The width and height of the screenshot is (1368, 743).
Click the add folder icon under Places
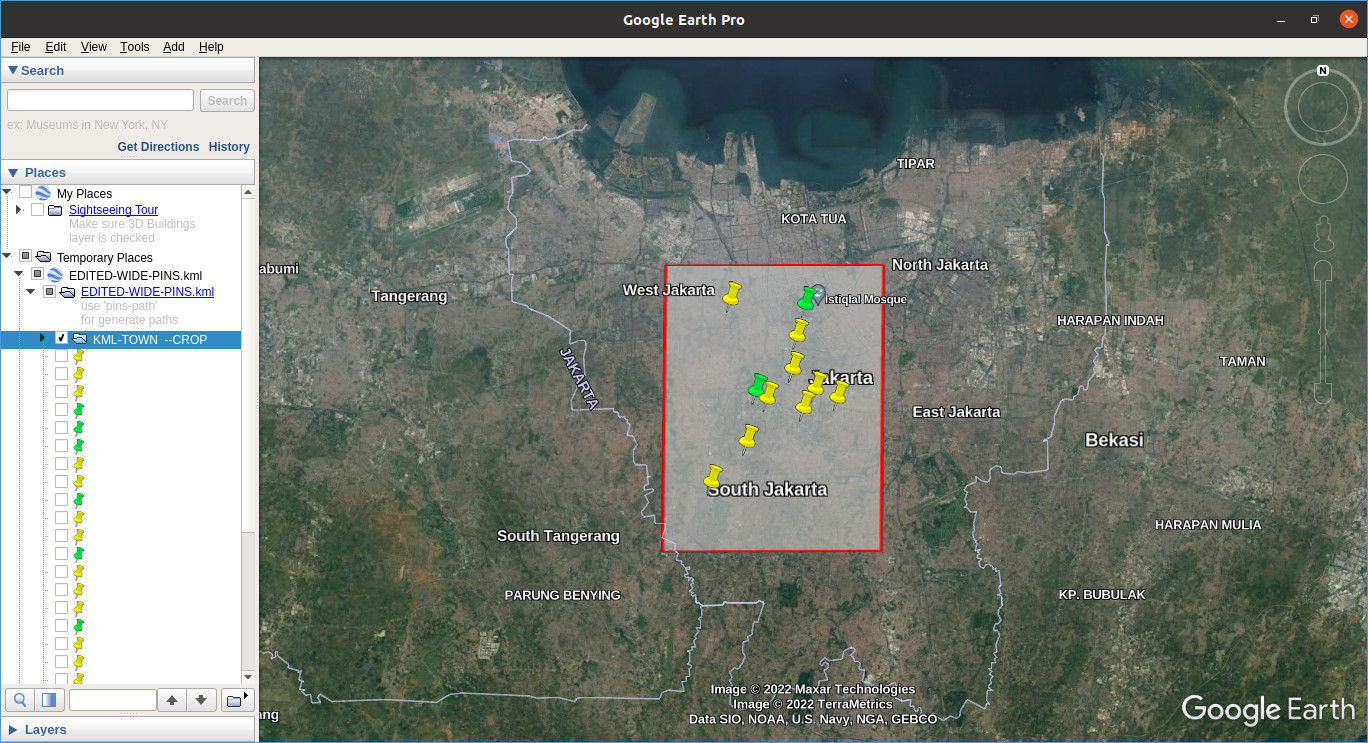click(x=237, y=700)
